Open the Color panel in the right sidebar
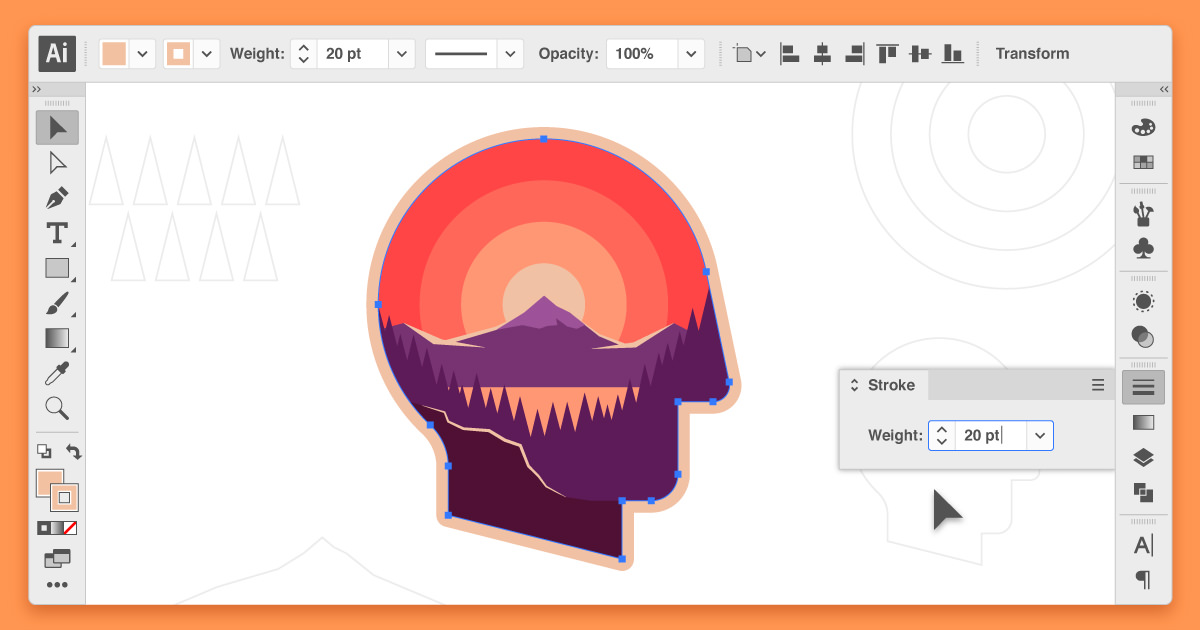The width and height of the screenshot is (1200, 630). pyautogui.click(x=1143, y=127)
